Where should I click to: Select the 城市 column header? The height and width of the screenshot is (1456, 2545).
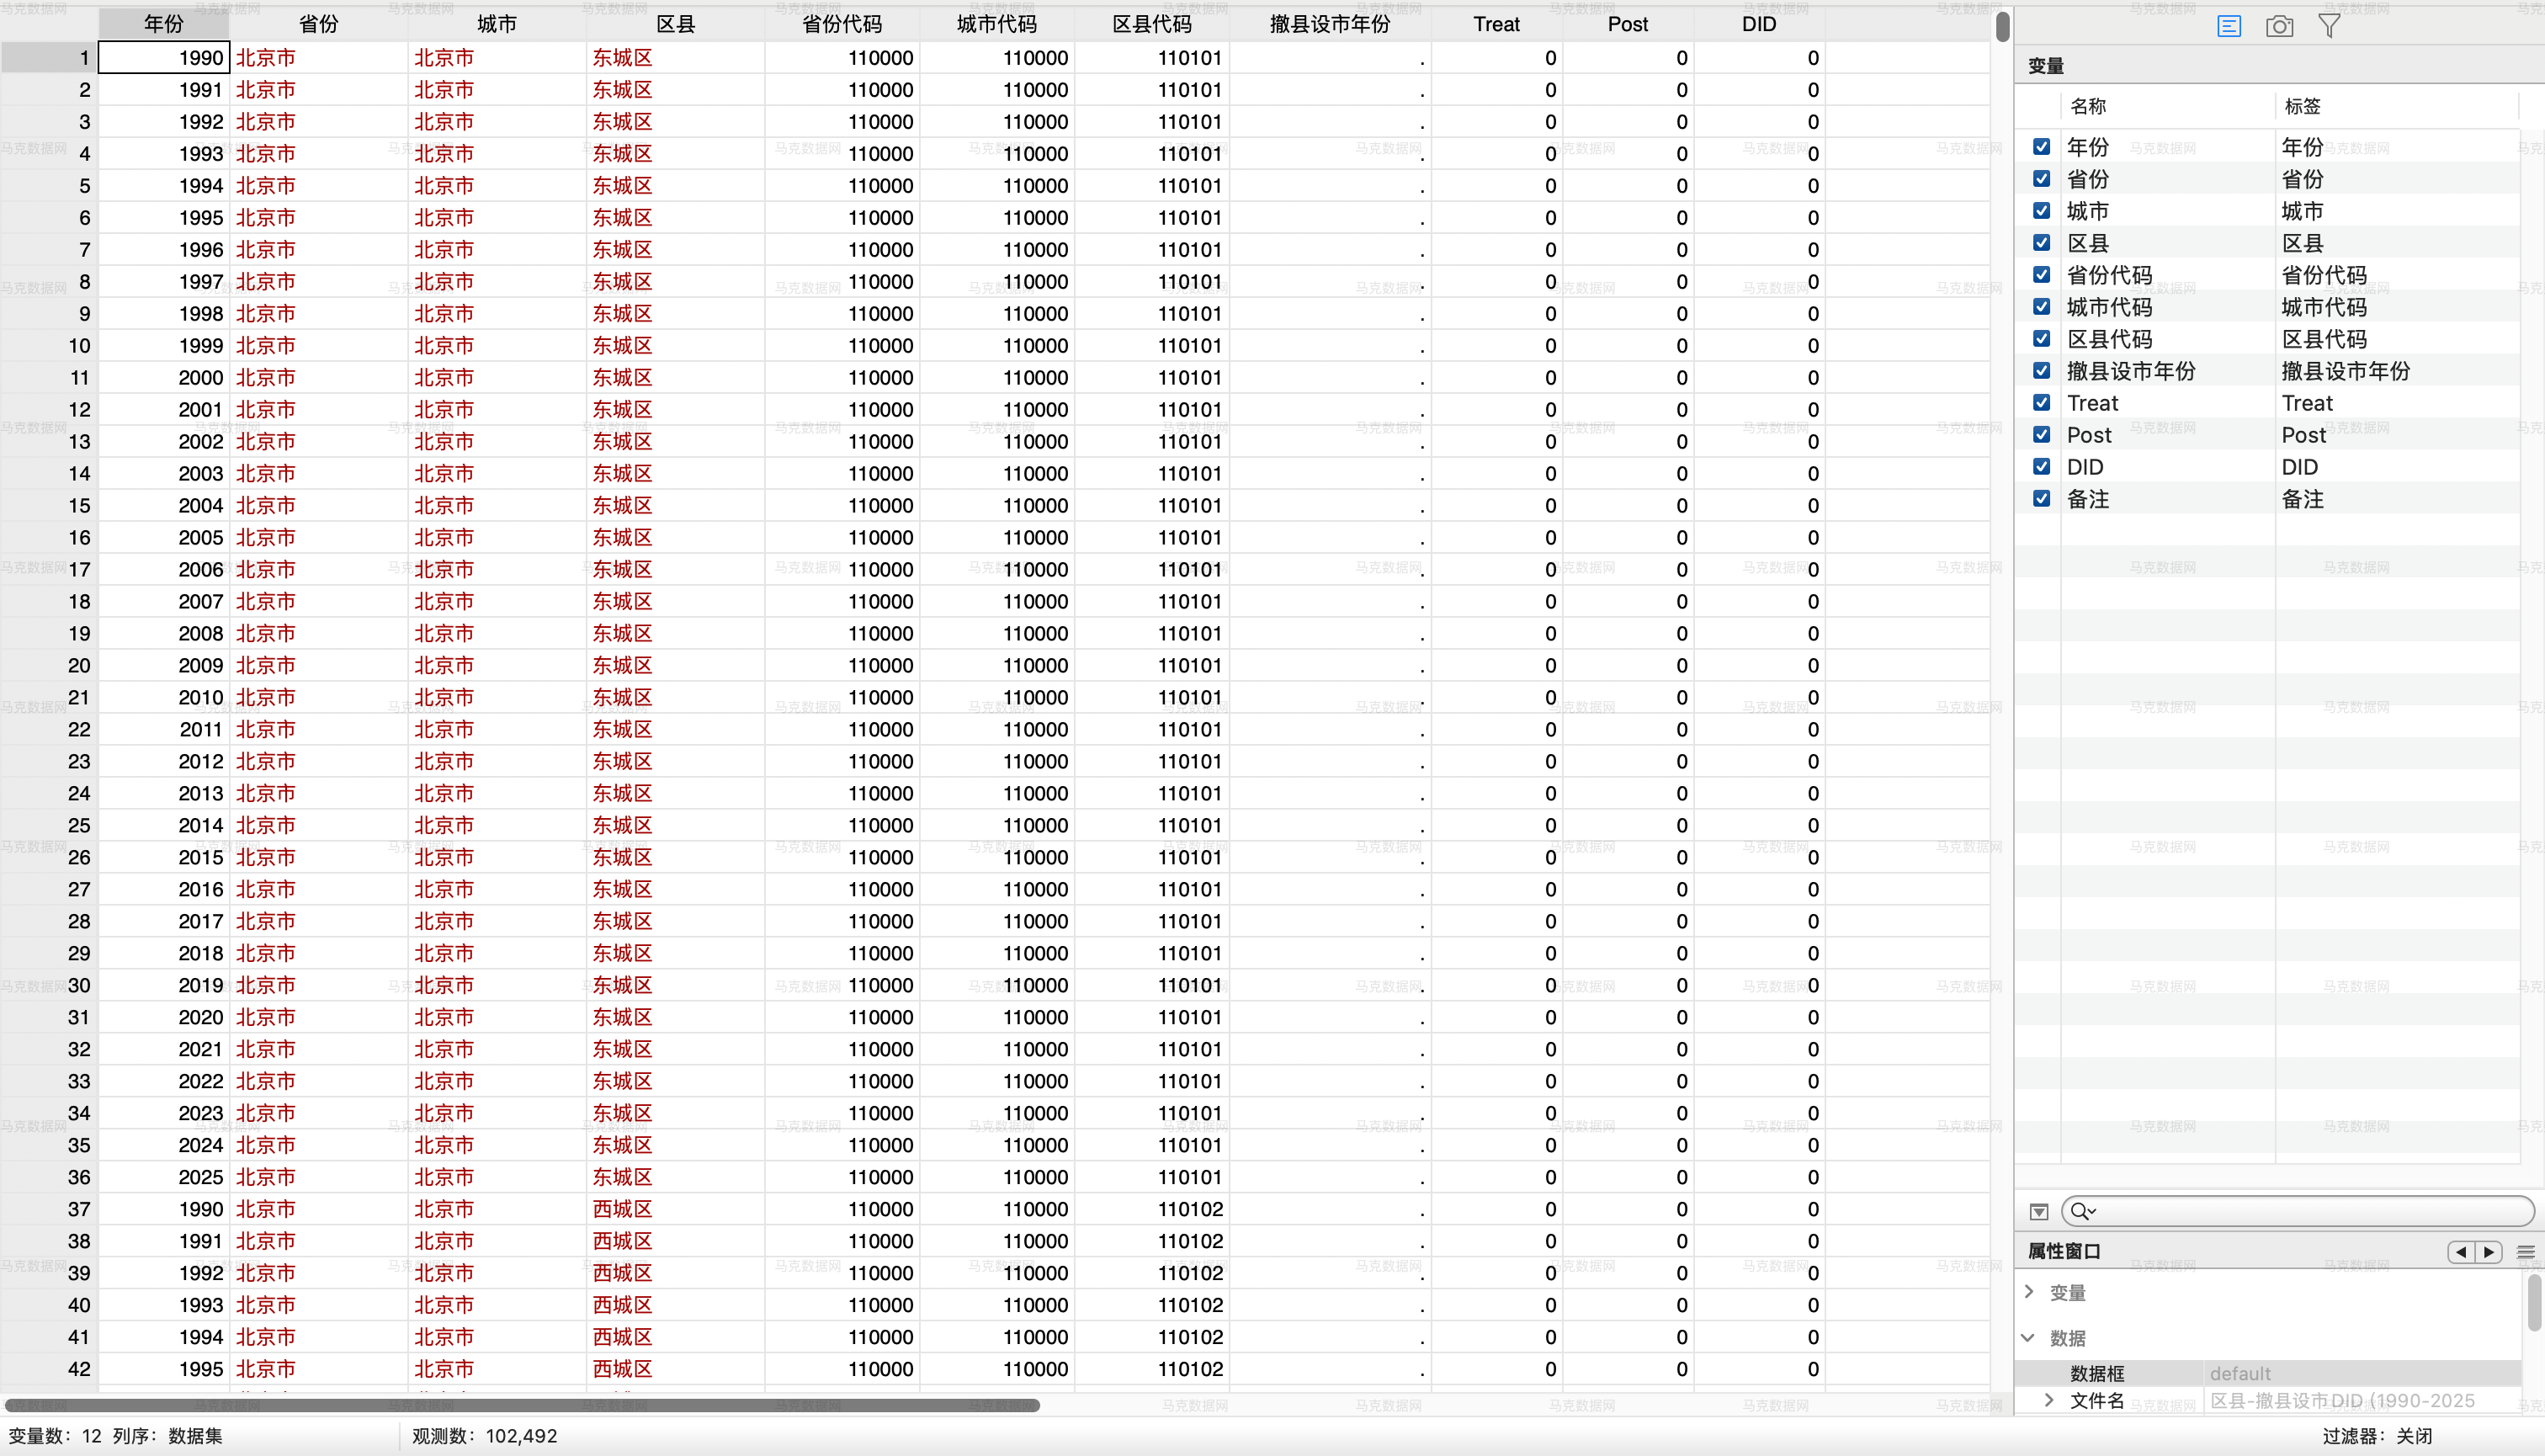click(497, 24)
